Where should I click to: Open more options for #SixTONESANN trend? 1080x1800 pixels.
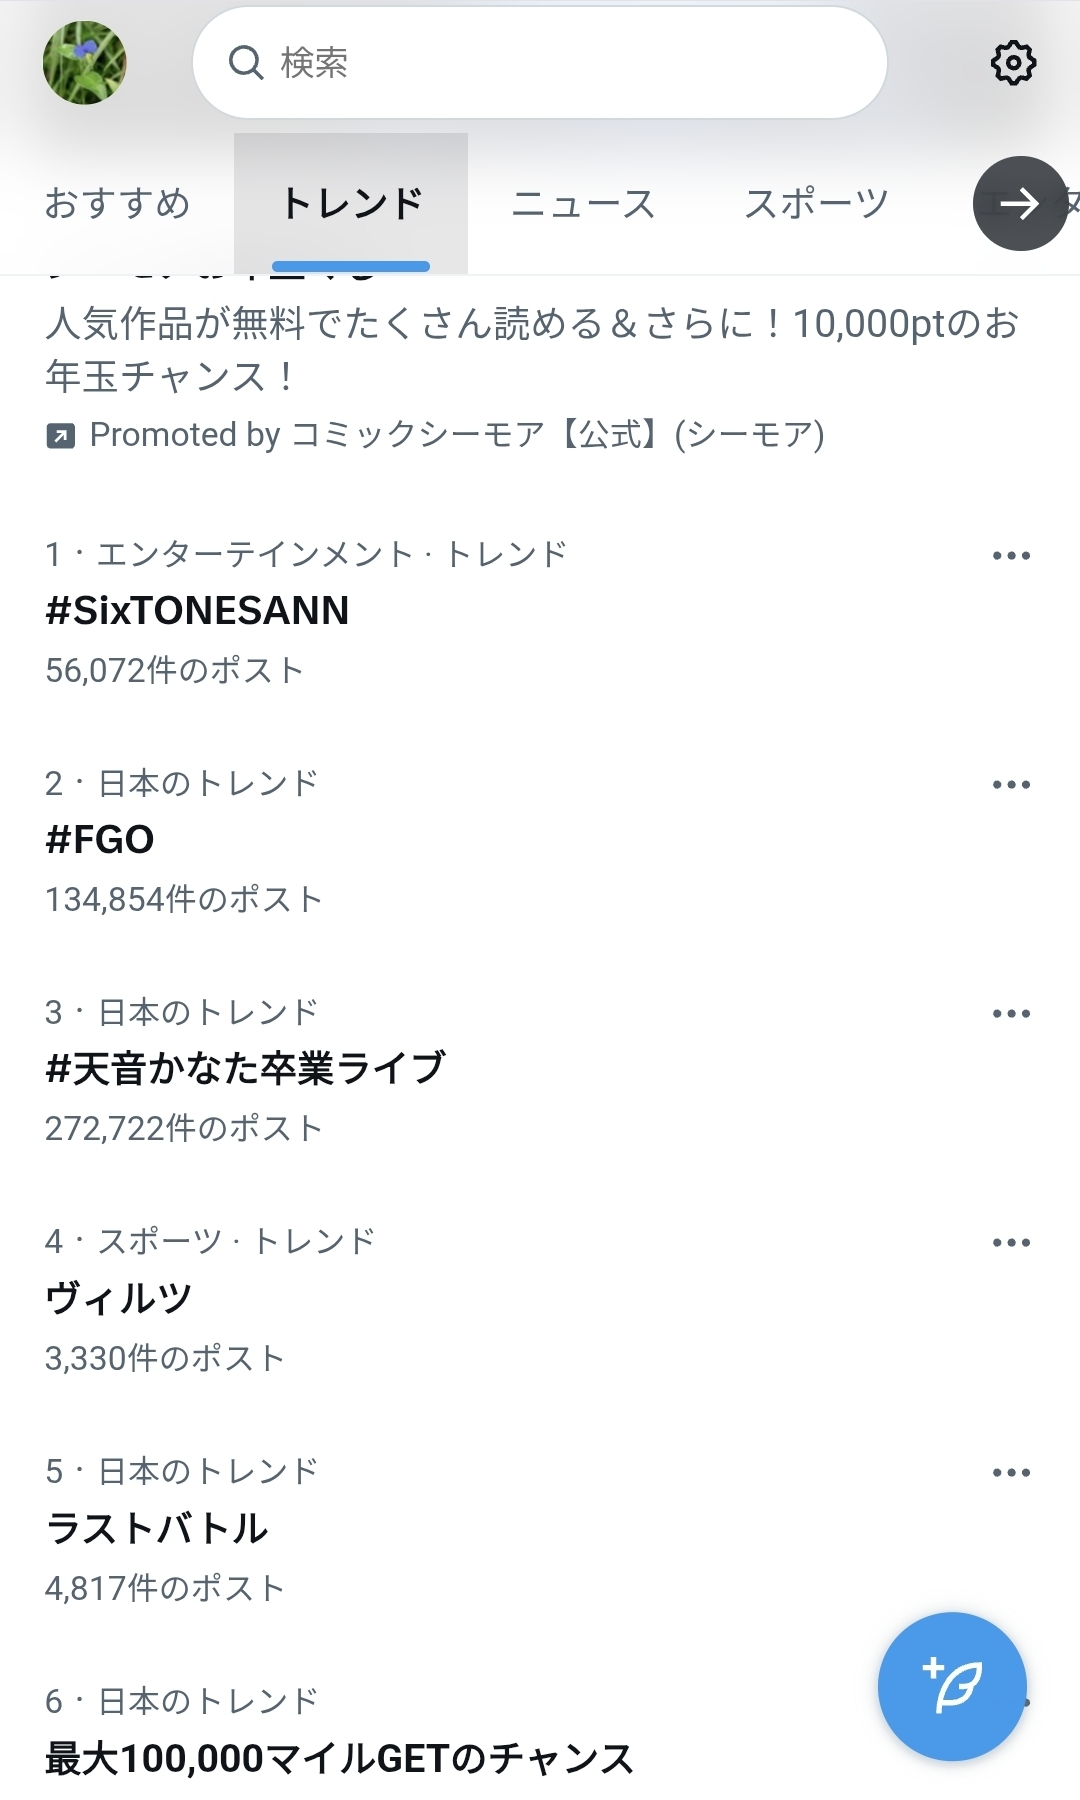point(1011,556)
